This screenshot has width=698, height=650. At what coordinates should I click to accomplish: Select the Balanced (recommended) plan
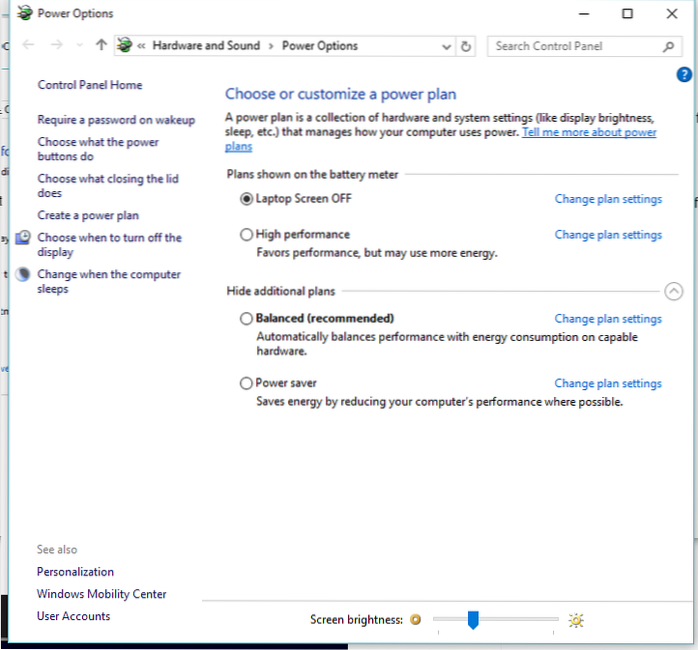[246, 319]
